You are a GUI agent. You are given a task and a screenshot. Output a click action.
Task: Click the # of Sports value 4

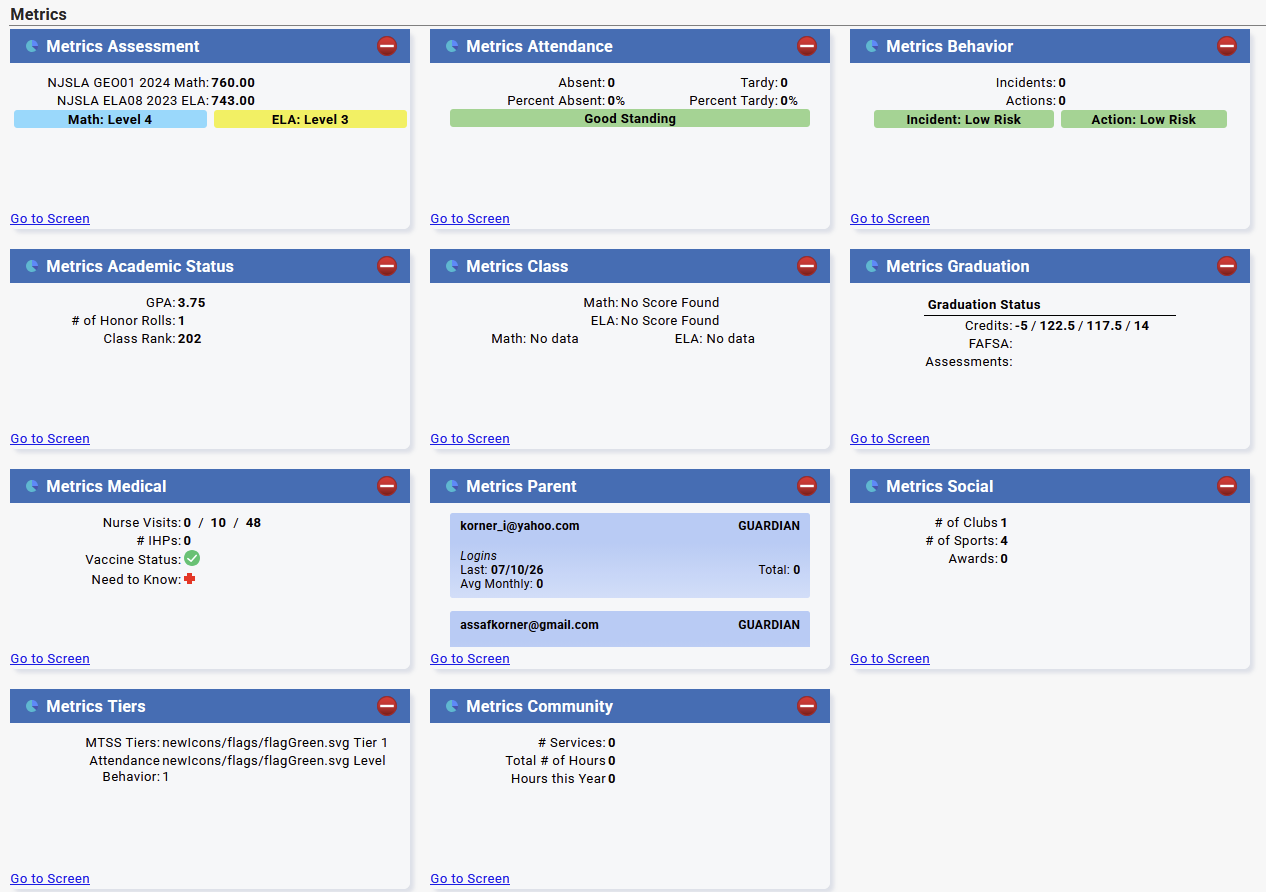[1004, 541]
